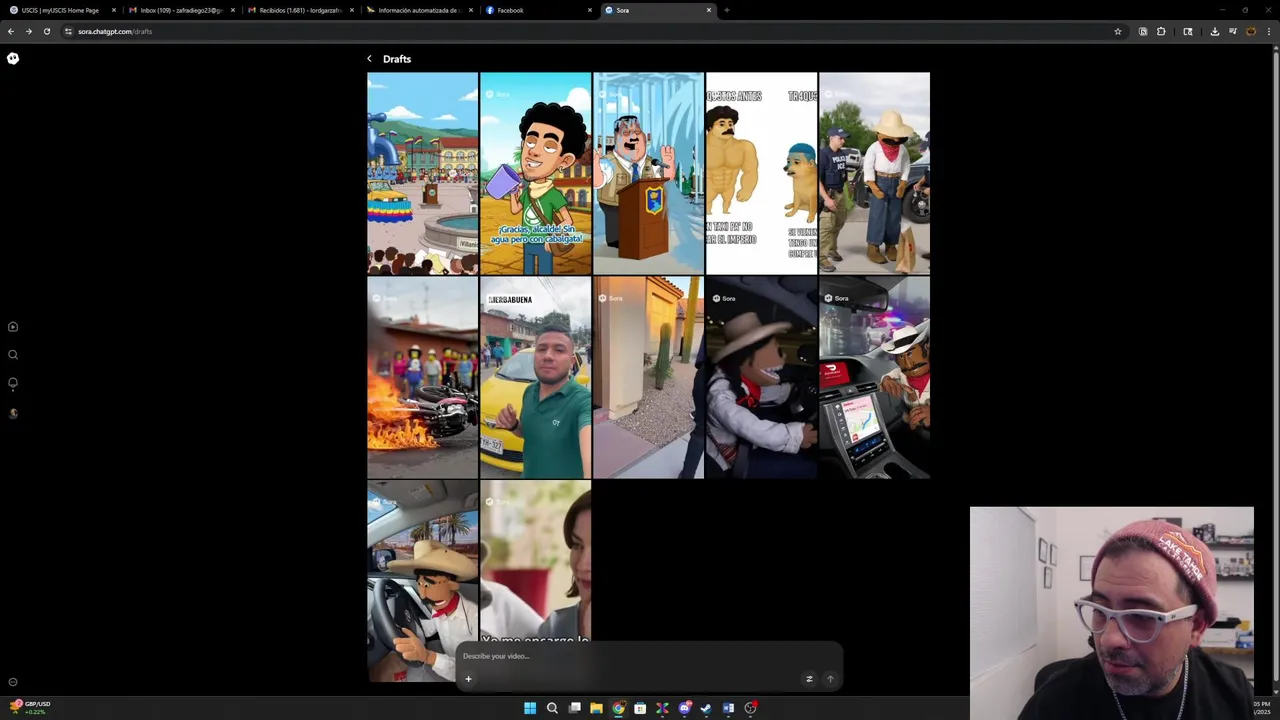Open File Explorer from the taskbar
This screenshot has height=720, width=1280.
596,708
